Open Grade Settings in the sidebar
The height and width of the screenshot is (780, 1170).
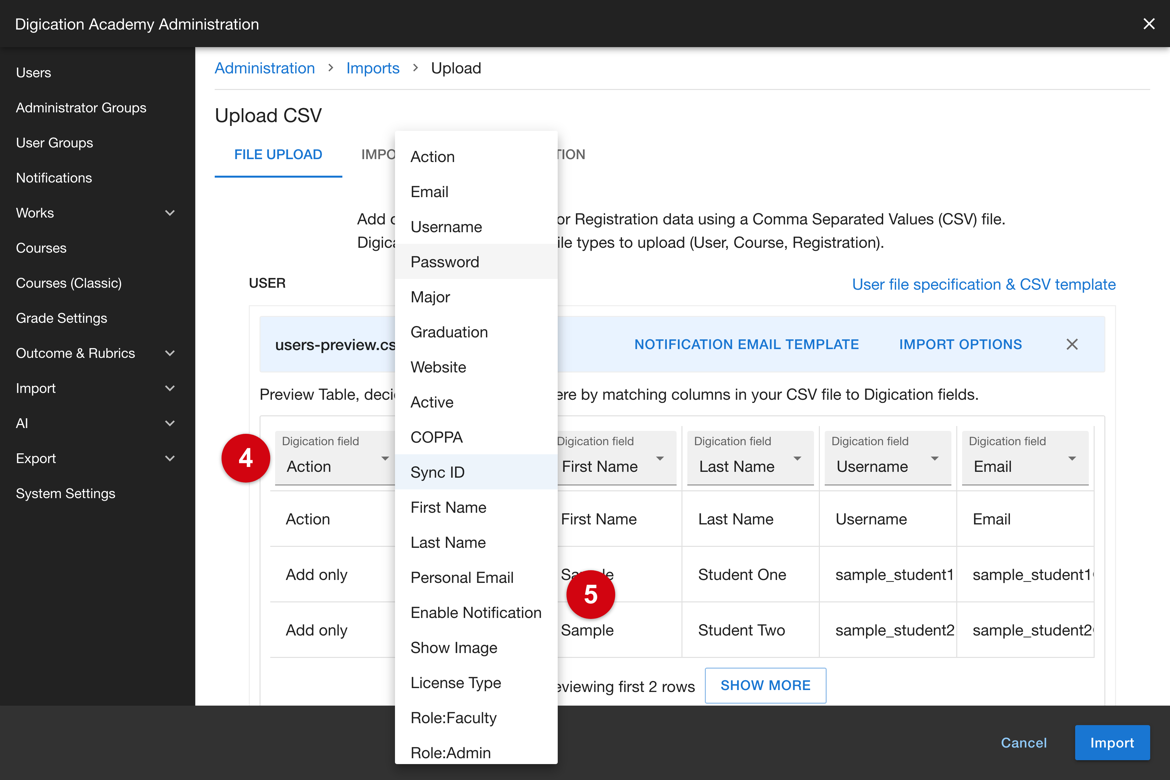pyautogui.click(x=61, y=318)
